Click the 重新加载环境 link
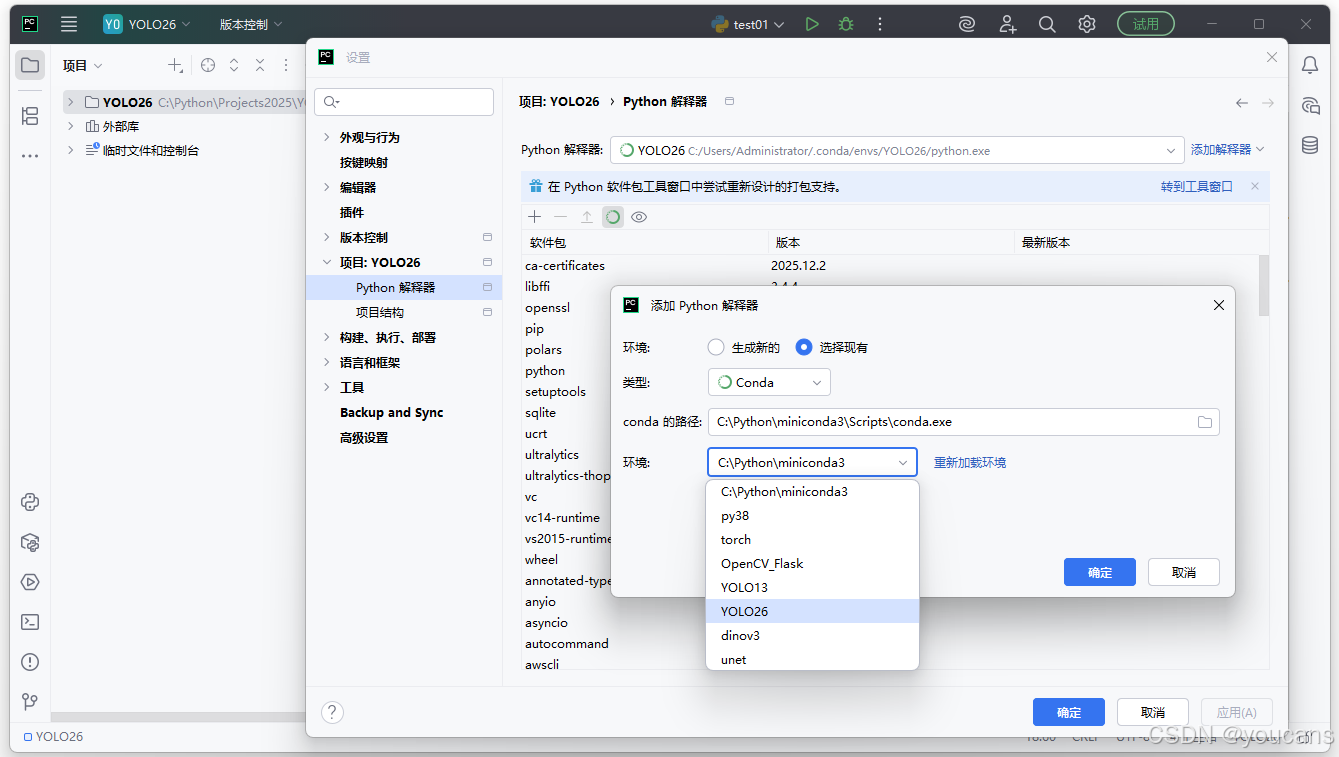Image resolution: width=1339 pixels, height=757 pixels. (970, 463)
